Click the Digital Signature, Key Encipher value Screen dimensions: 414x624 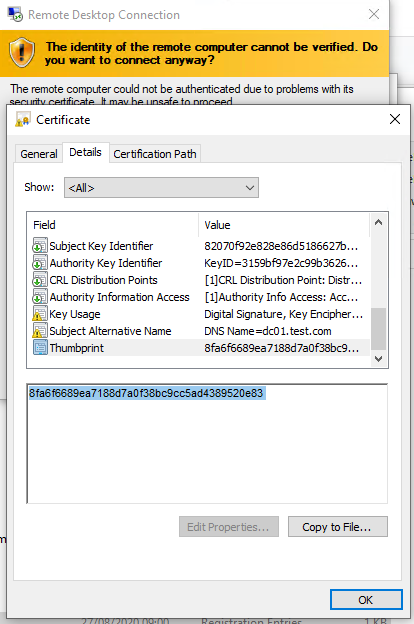point(283,314)
